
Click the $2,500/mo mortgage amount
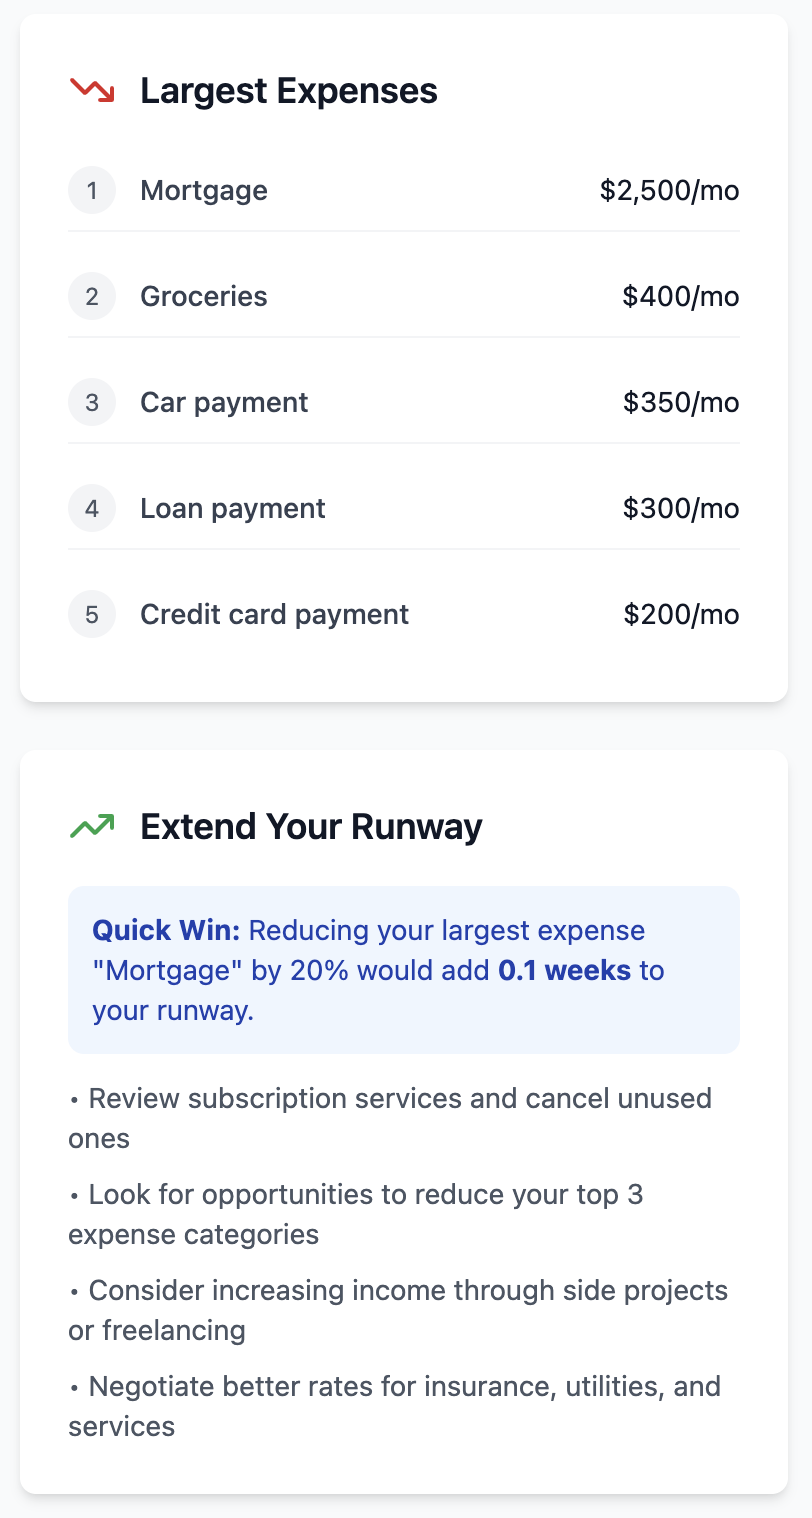pyautogui.click(x=670, y=190)
